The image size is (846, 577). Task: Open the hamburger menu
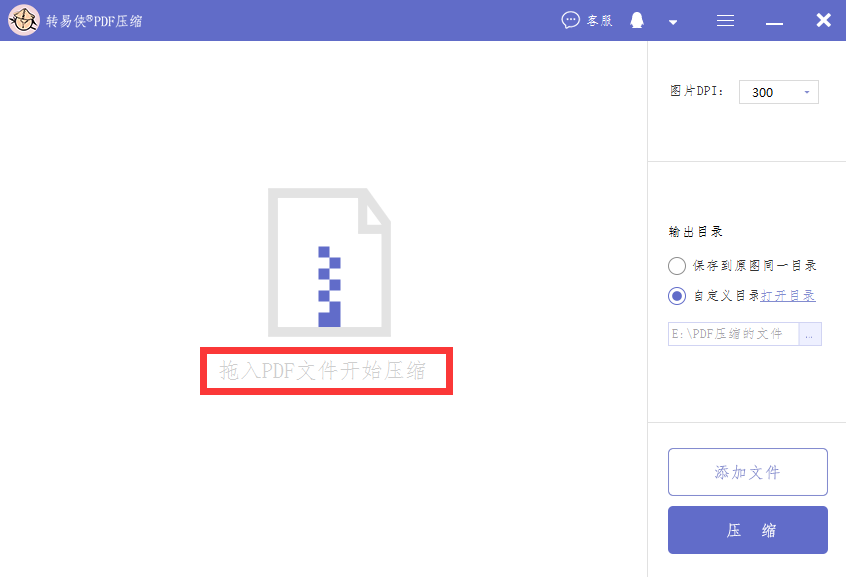[725, 21]
